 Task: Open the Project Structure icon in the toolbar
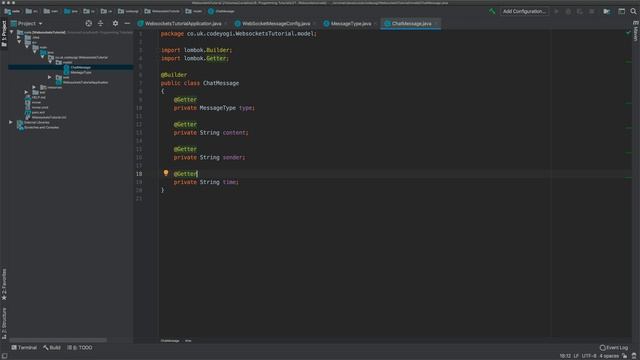(607, 11)
